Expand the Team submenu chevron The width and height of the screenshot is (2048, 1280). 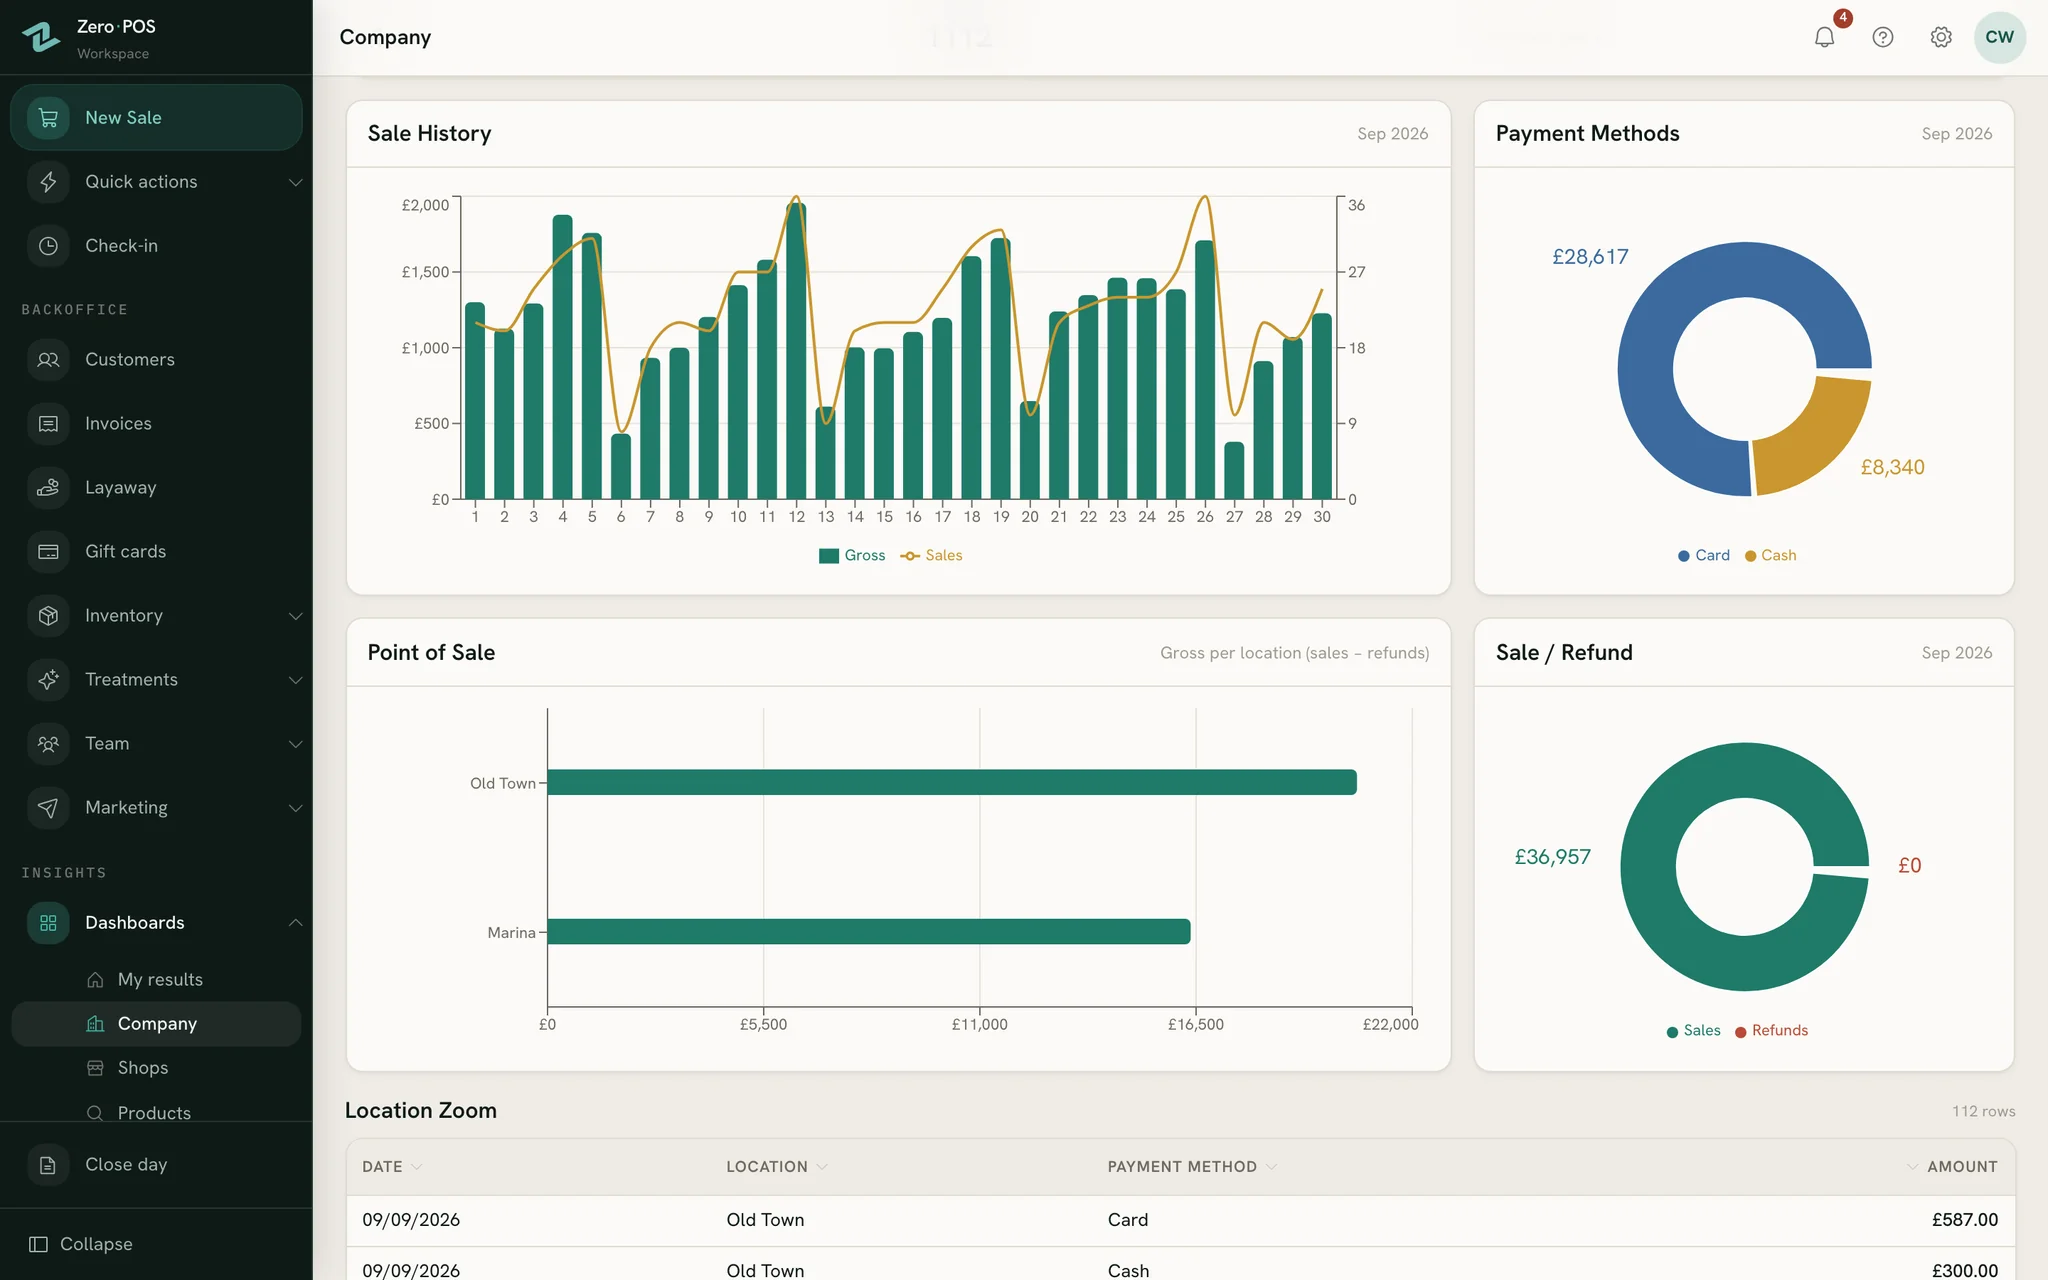295,744
